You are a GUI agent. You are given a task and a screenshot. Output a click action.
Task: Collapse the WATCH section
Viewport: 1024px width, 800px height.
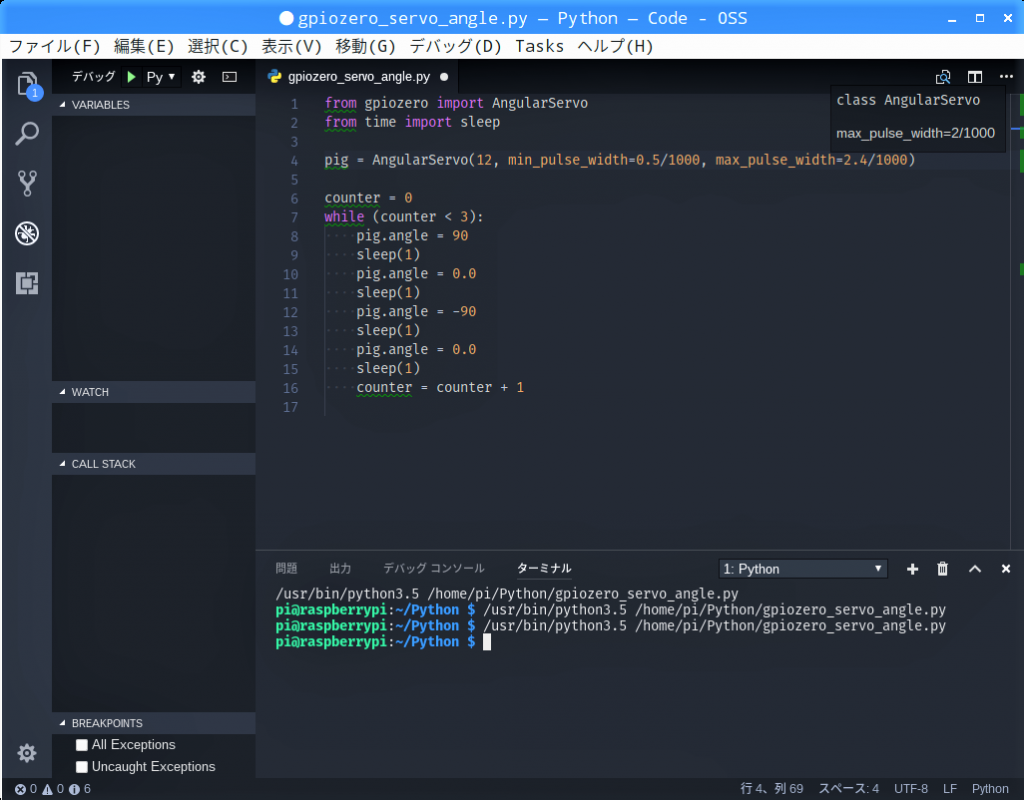point(153,392)
